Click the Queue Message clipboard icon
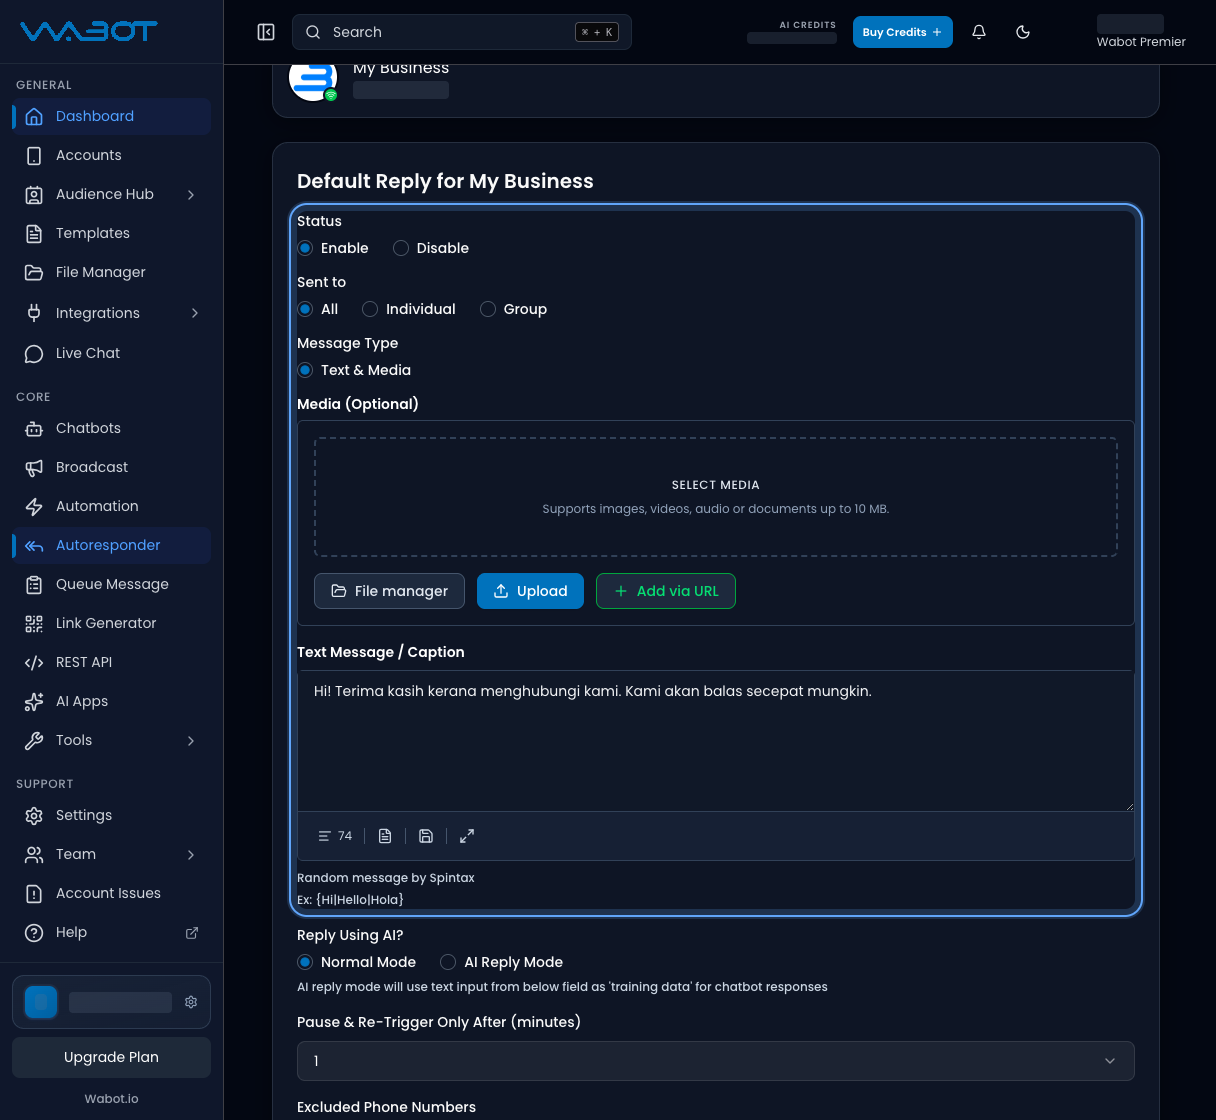 34,585
